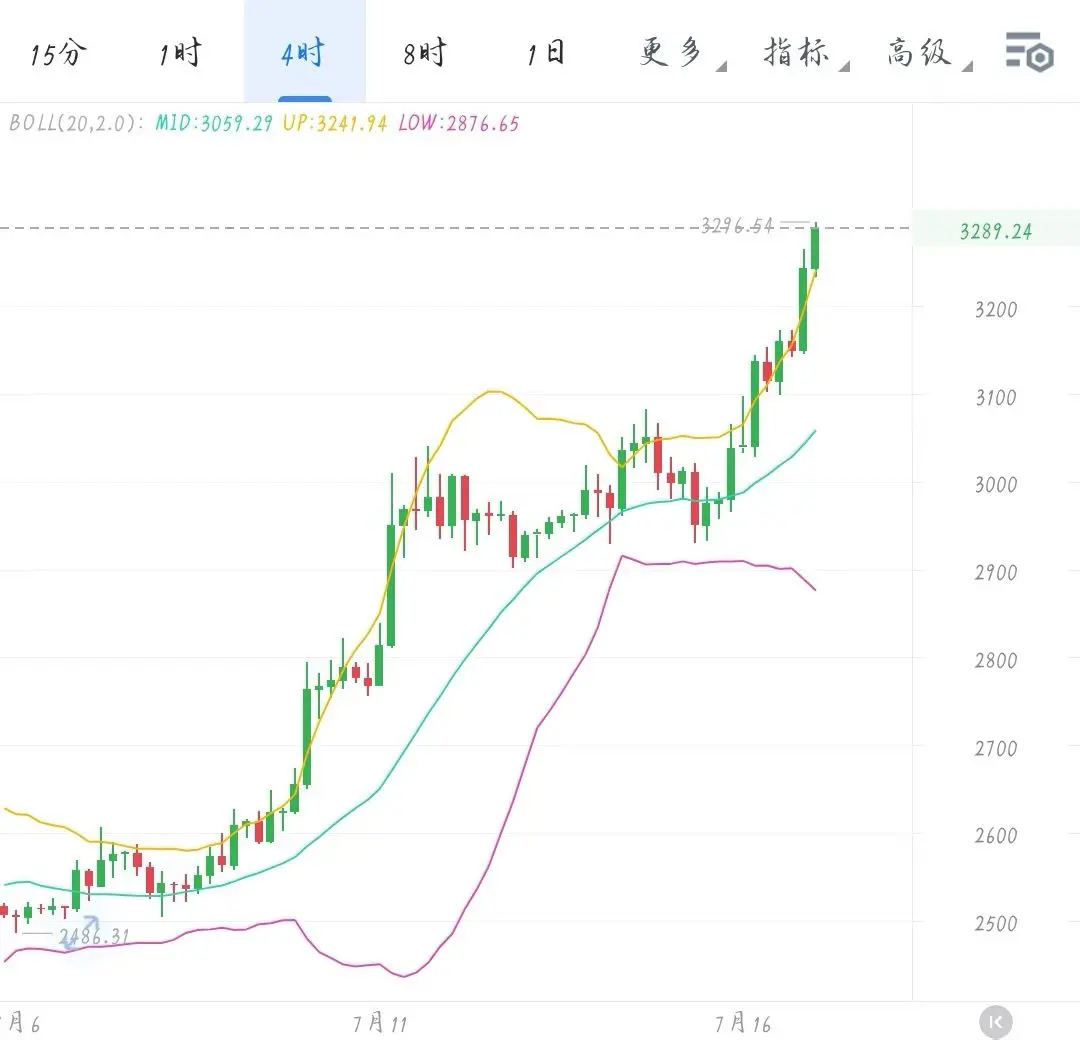Click the 3100 price axis label
The width and height of the screenshot is (1080, 1040).
click(x=996, y=397)
